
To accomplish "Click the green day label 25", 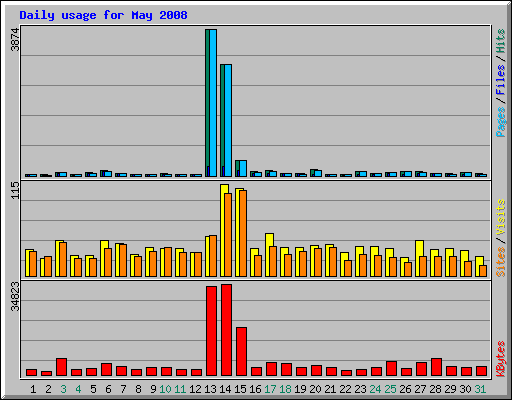I will (x=390, y=389).
